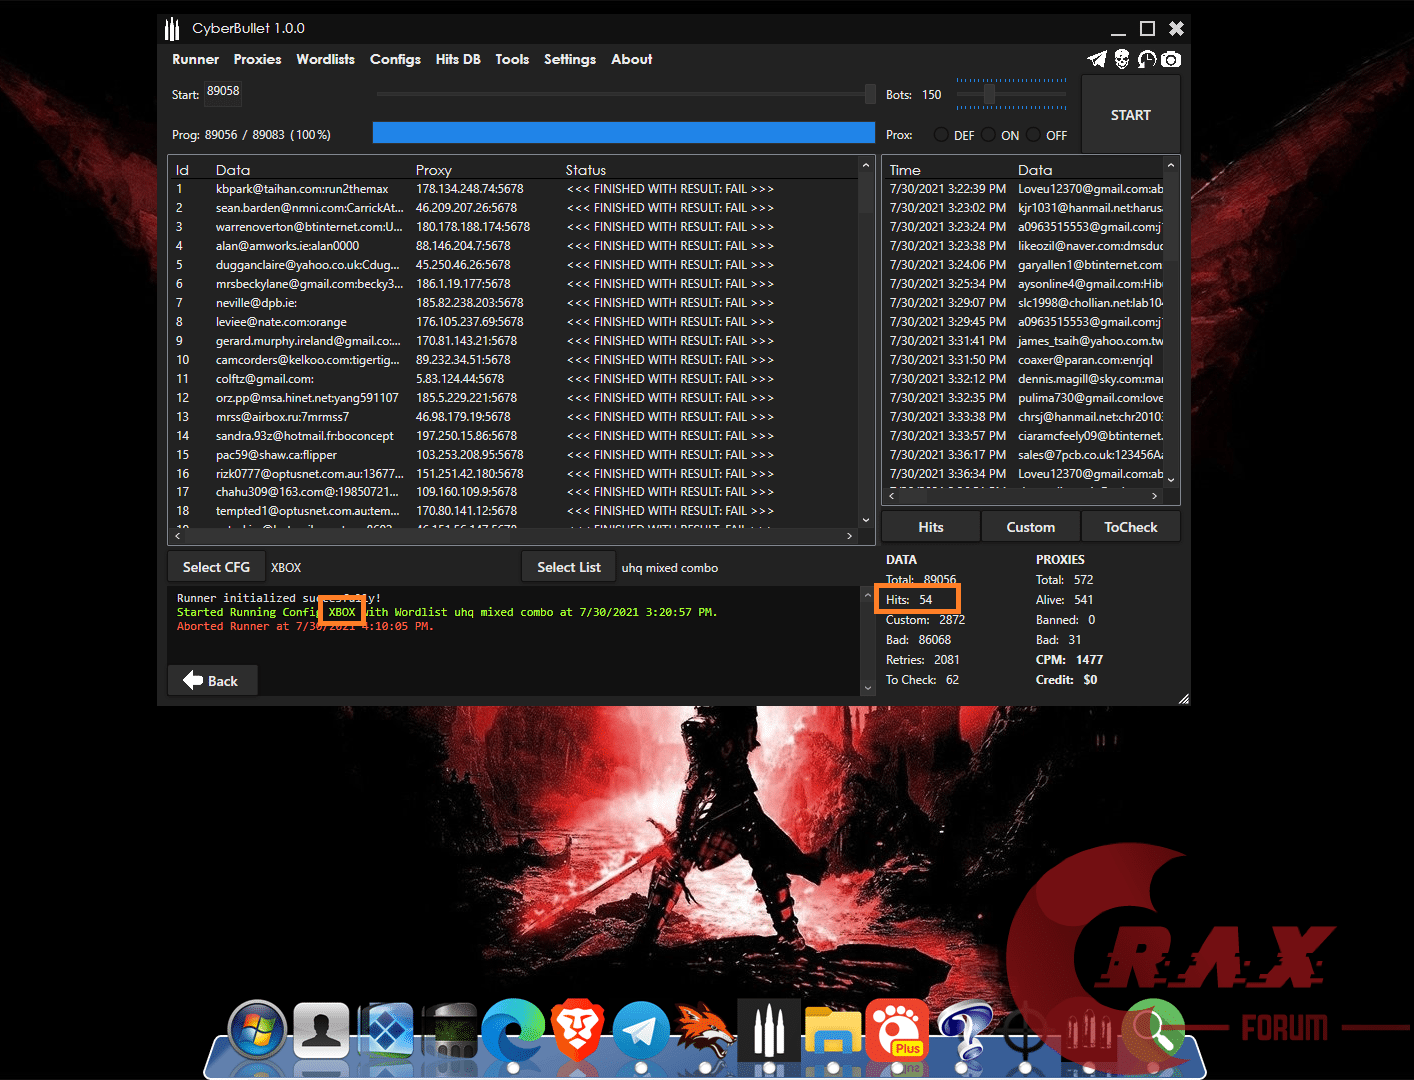Viewport: 1414px width, 1080px height.
Task: Open Telegram from the dock
Action: tap(641, 1030)
